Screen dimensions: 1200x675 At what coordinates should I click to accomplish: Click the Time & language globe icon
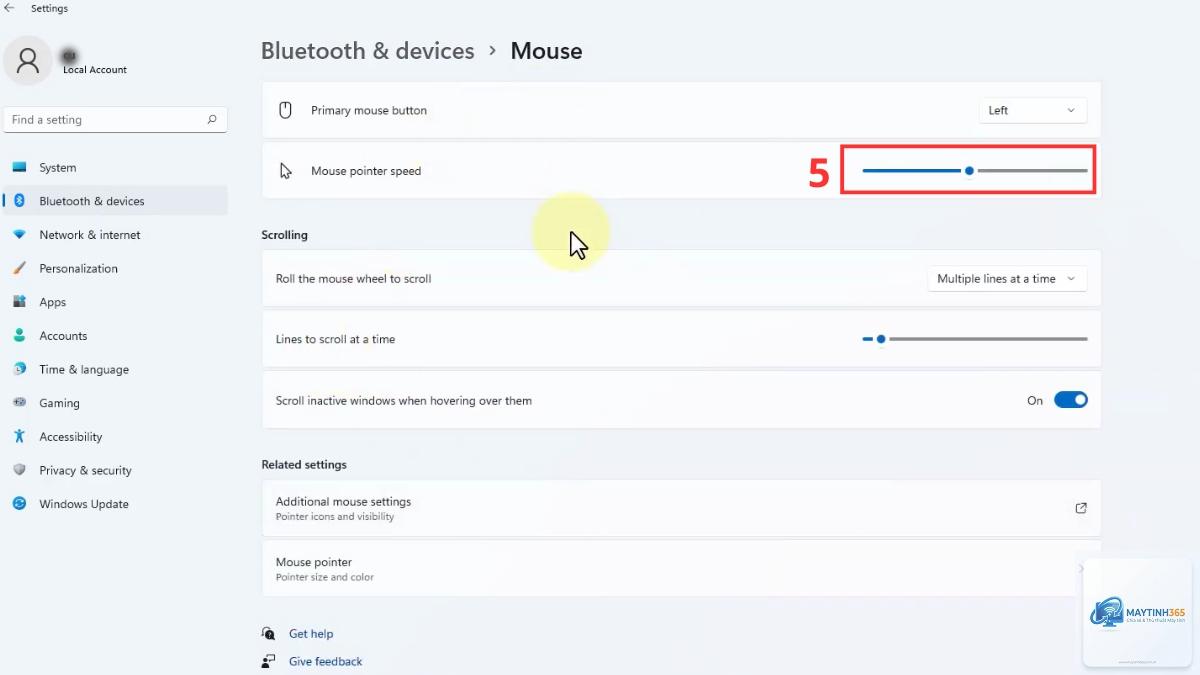click(x=19, y=369)
